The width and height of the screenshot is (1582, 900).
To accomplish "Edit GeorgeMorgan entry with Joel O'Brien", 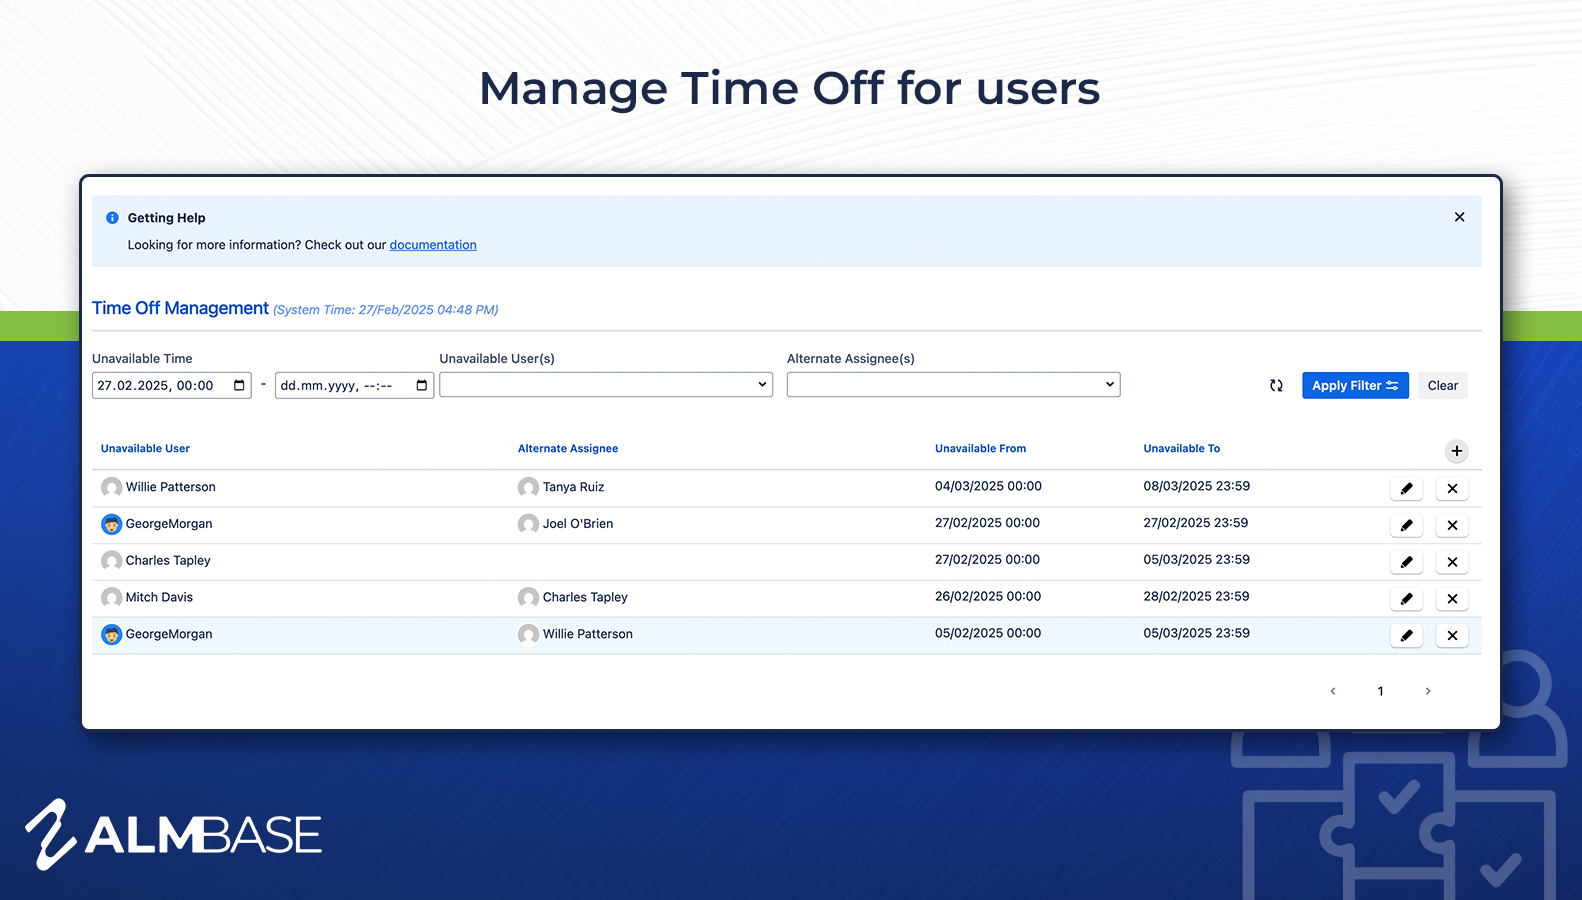I will tap(1406, 525).
